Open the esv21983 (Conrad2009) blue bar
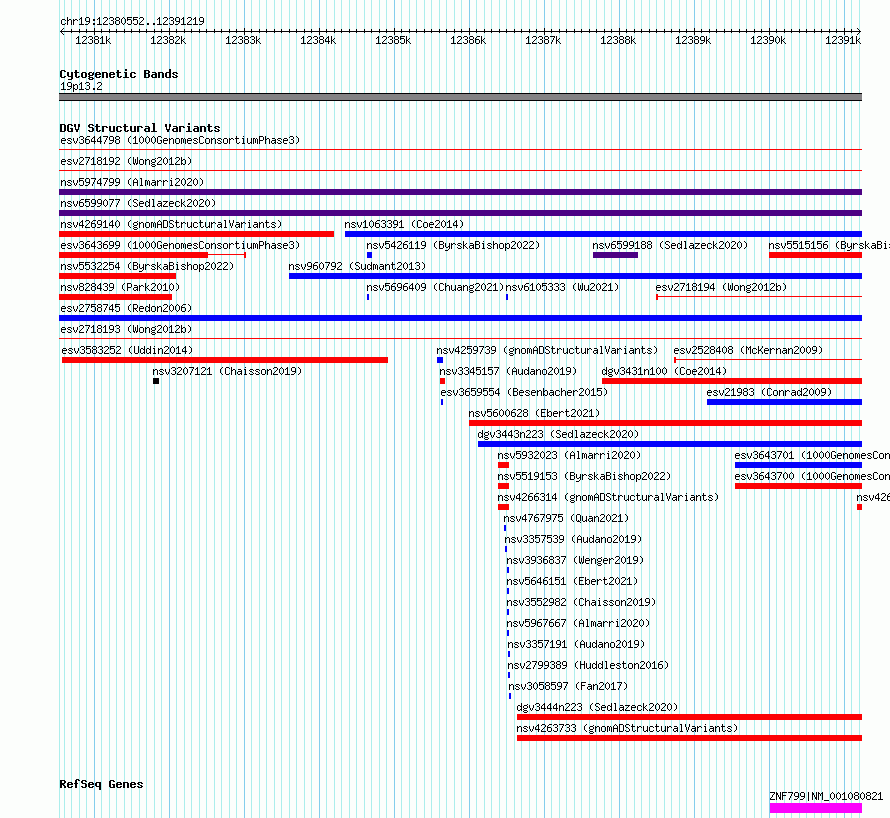 tap(784, 402)
